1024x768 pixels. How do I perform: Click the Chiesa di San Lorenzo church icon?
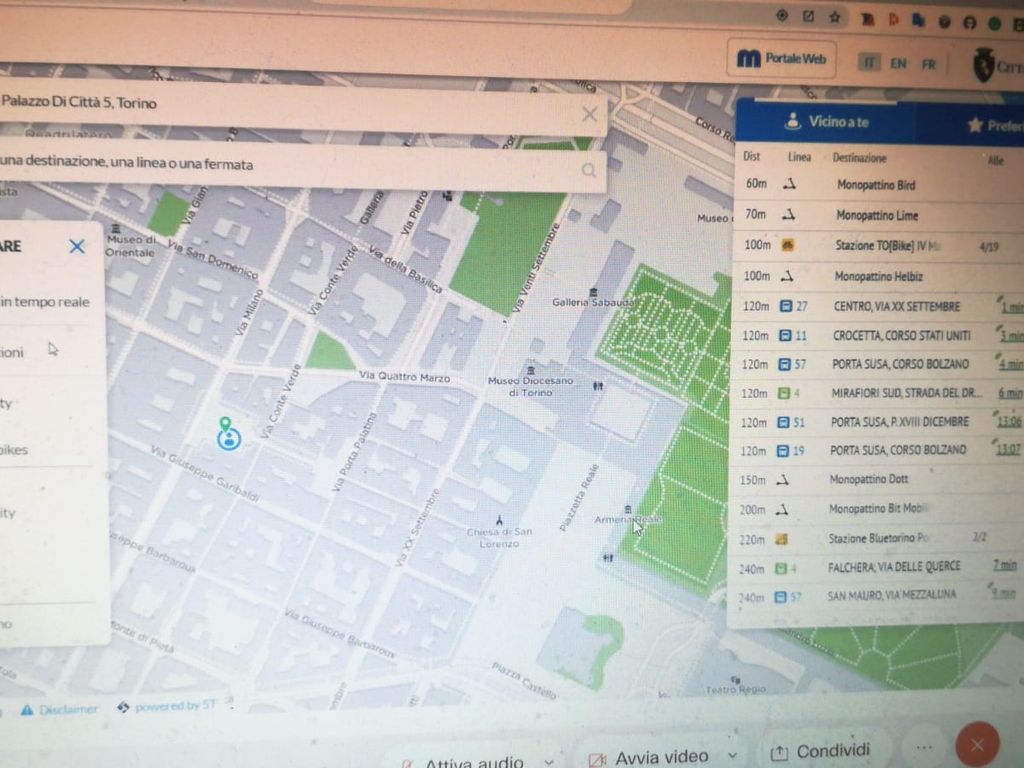click(x=499, y=520)
